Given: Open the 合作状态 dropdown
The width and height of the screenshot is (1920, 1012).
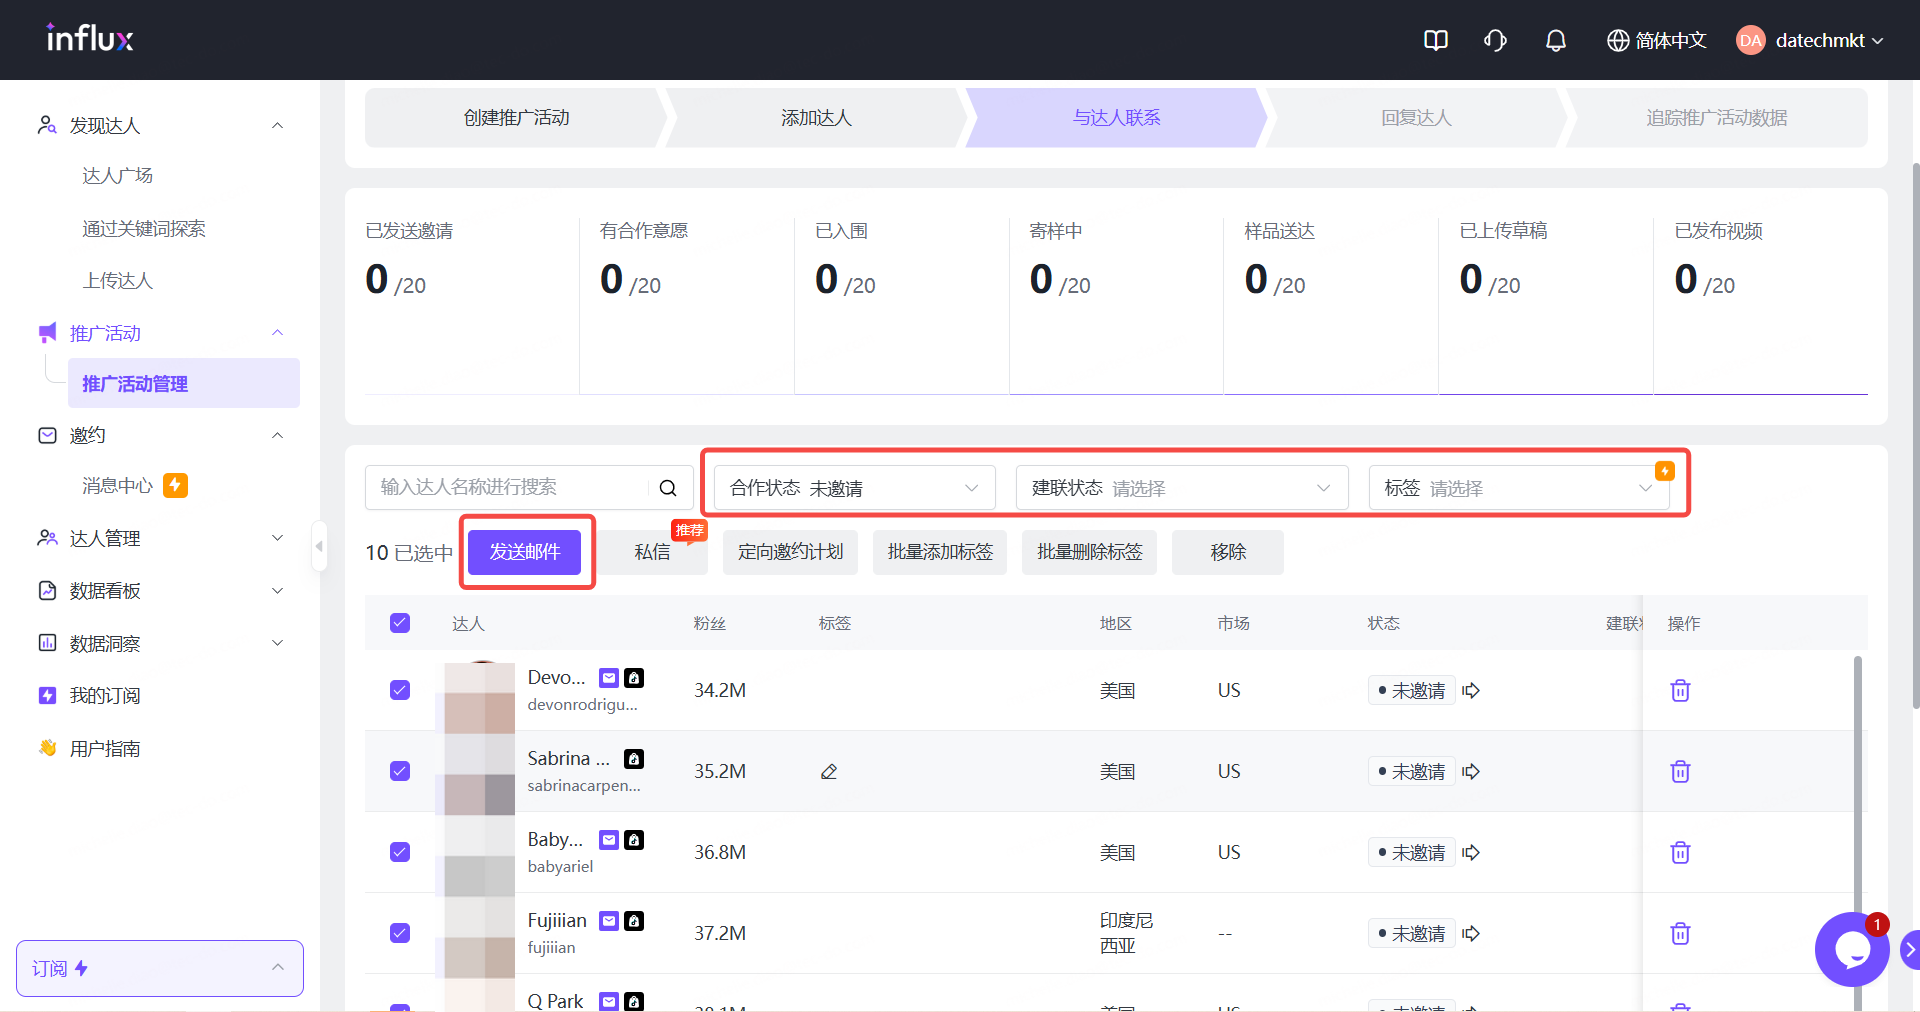Looking at the screenshot, I should (x=854, y=488).
